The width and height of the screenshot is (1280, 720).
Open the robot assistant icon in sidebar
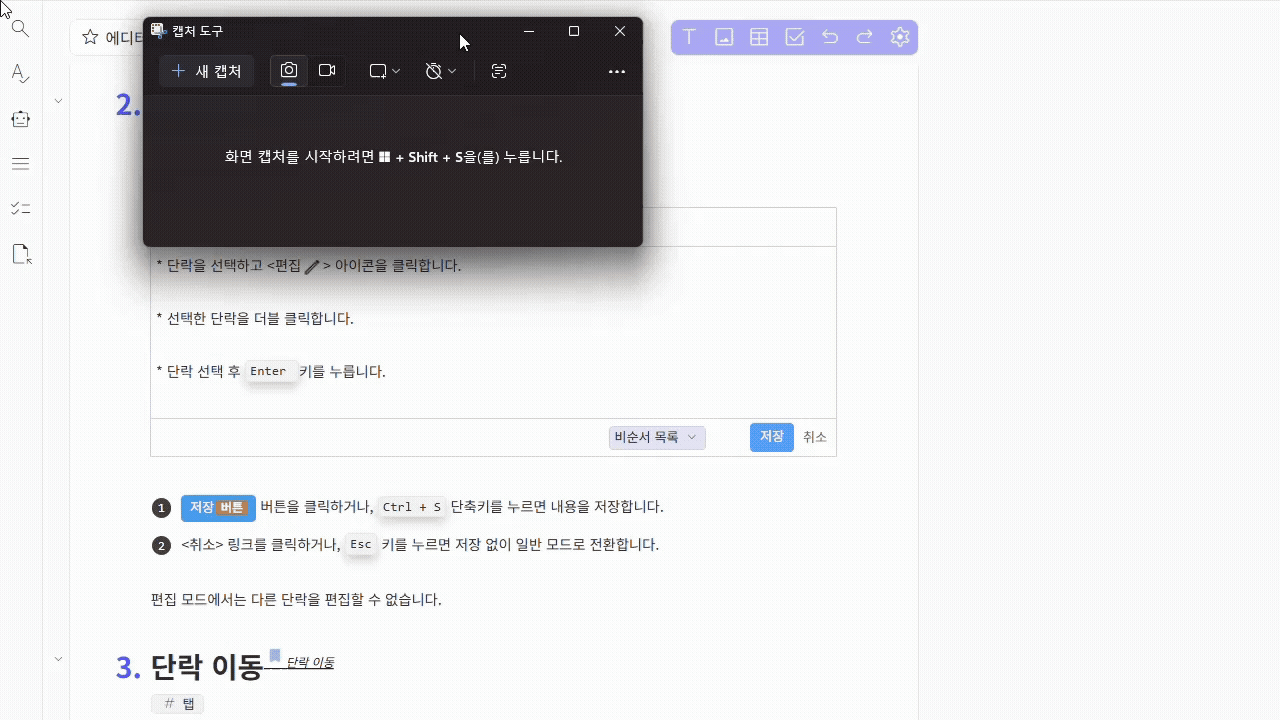click(20, 119)
